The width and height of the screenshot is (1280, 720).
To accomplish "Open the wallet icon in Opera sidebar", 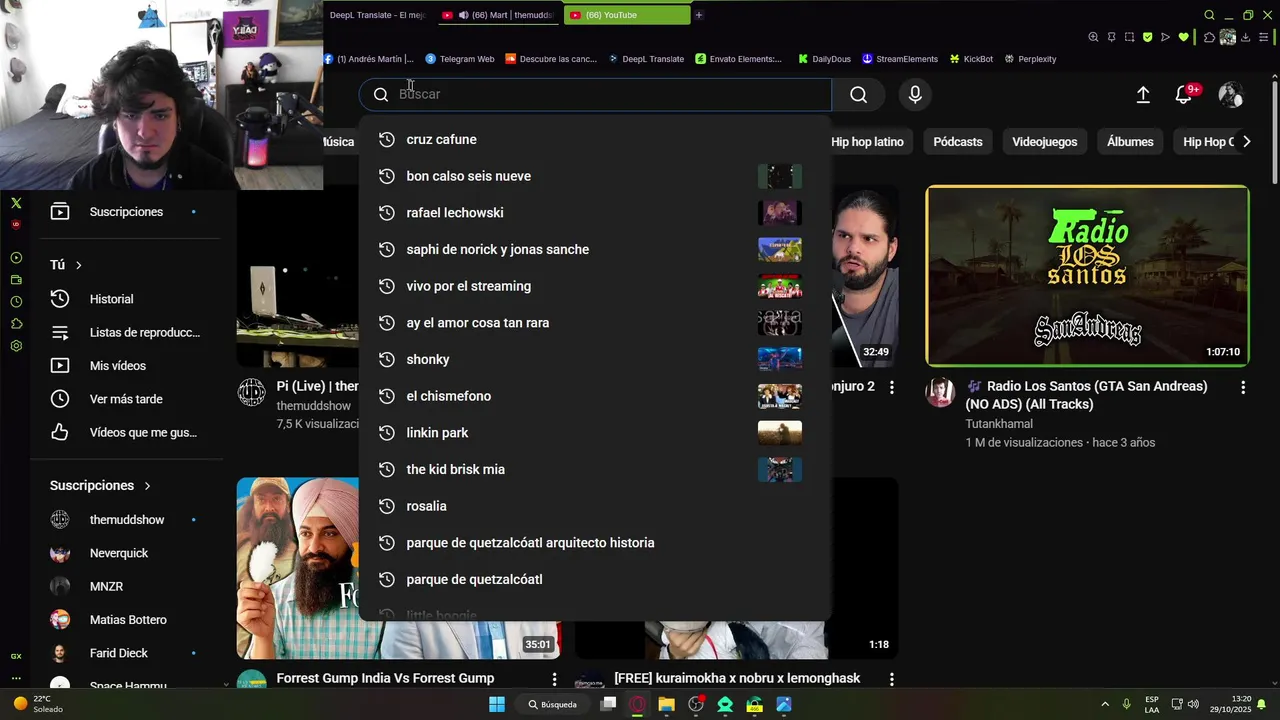I will [16, 280].
